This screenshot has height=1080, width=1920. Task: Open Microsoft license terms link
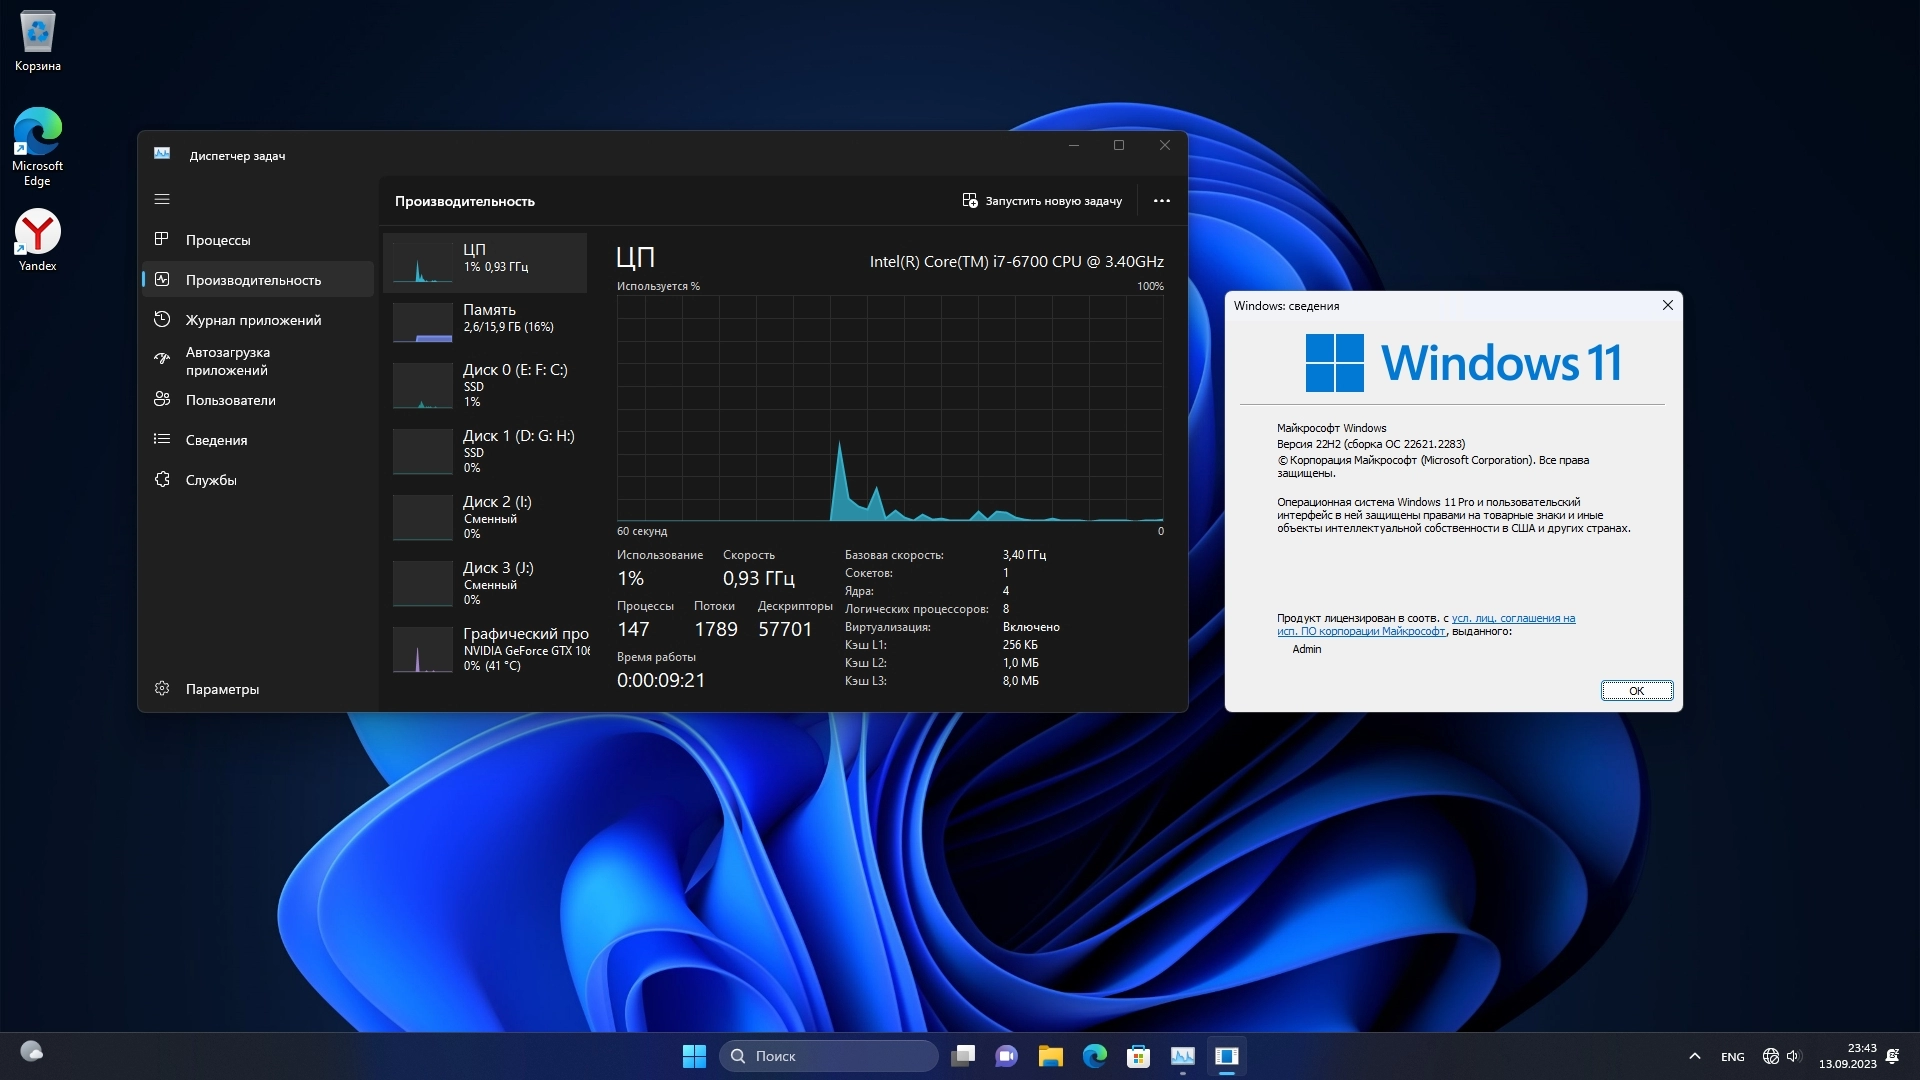[x=1512, y=619]
